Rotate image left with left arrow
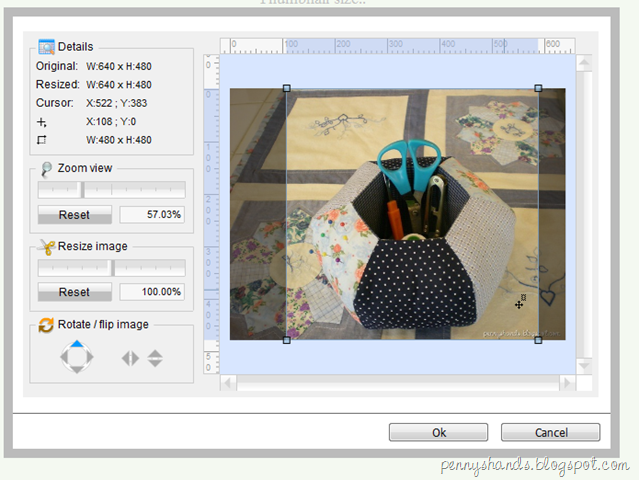The height and width of the screenshot is (480, 639). 64,357
